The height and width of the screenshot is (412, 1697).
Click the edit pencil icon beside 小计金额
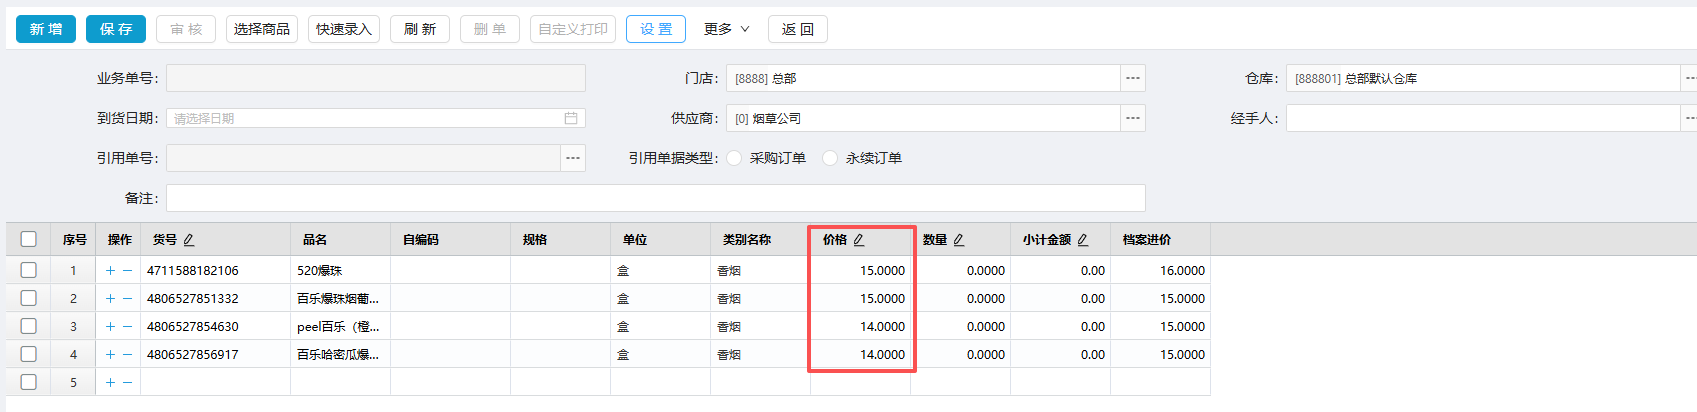1083,240
